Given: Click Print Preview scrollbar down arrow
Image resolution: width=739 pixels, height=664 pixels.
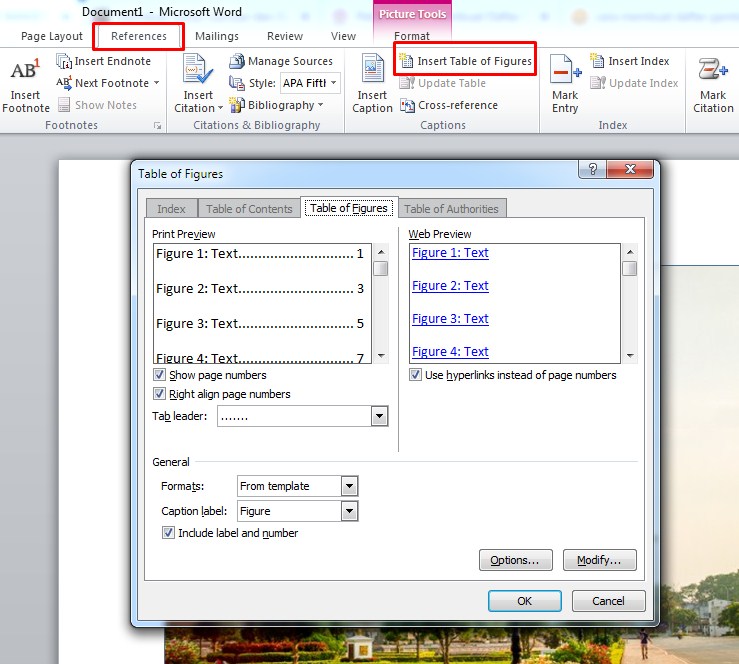Looking at the screenshot, I should pos(381,356).
